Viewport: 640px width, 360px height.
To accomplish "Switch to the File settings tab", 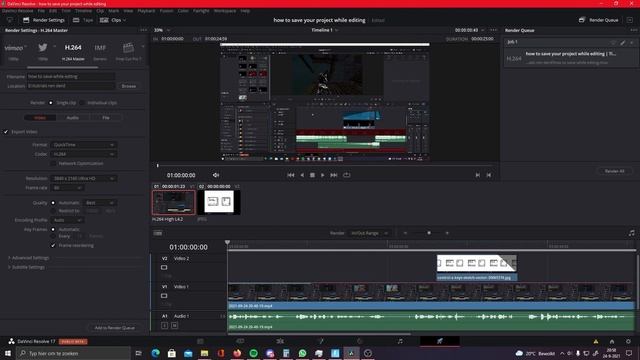I will 106,118.
